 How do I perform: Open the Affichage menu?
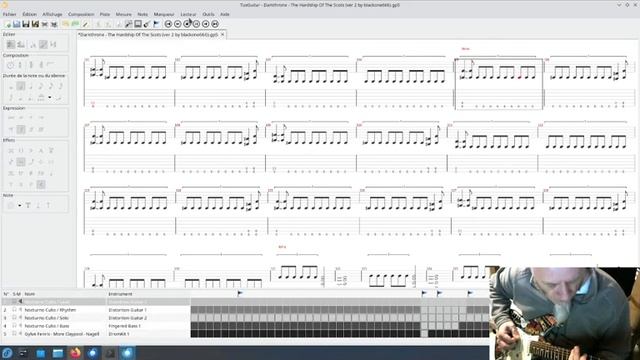pyautogui.click(x=52, y=14)
